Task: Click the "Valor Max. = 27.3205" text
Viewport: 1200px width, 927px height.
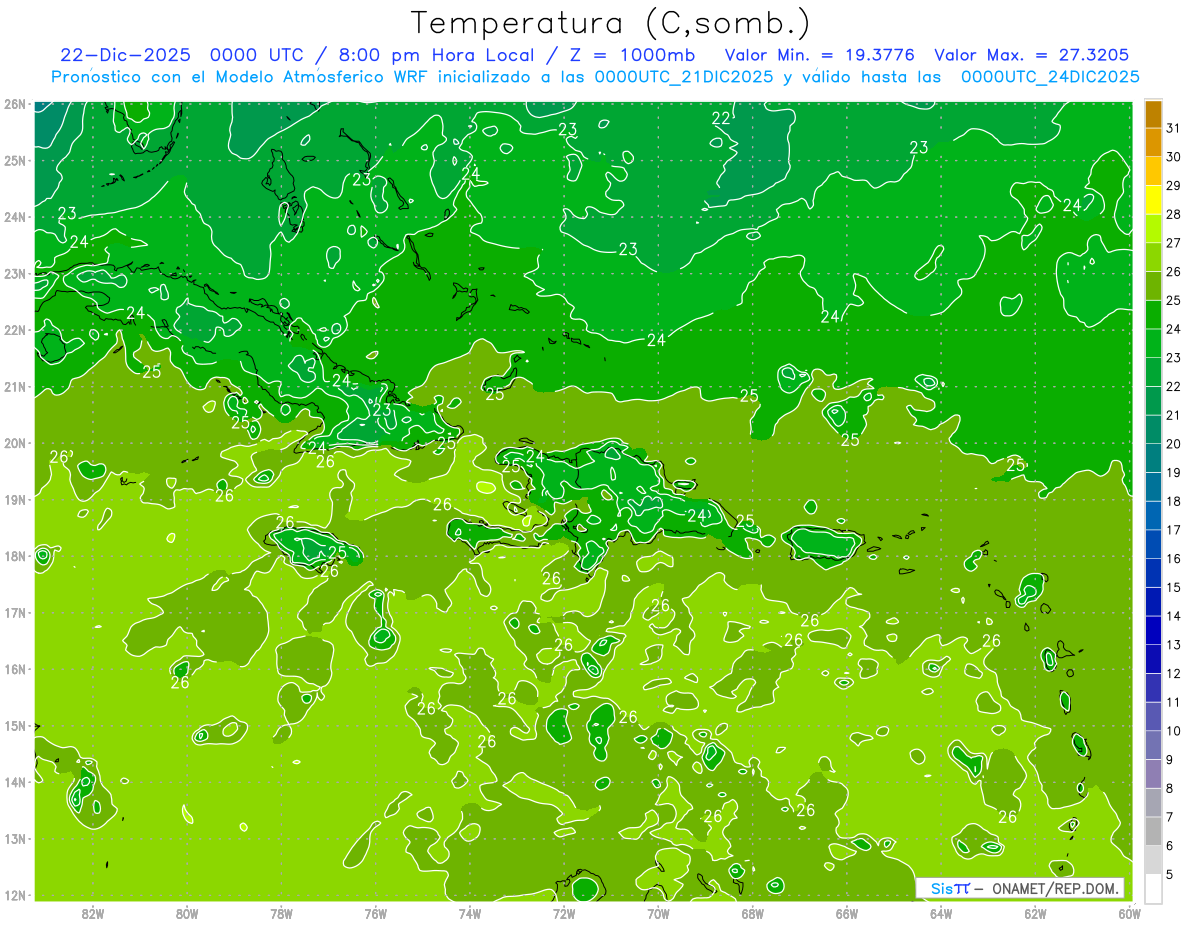Action: point(1032,55)
